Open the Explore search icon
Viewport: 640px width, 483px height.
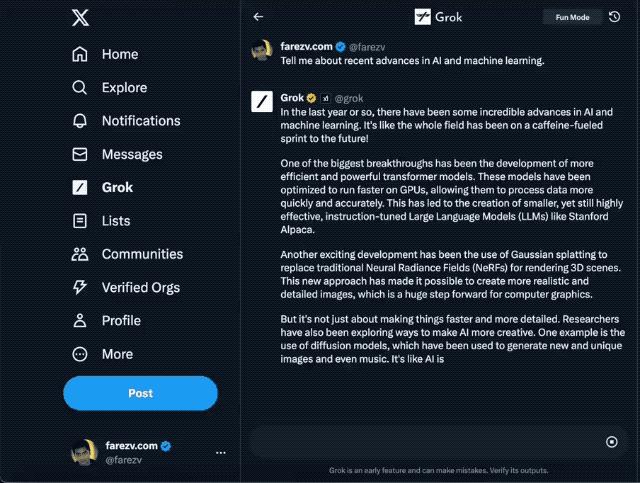pos(81,88)
